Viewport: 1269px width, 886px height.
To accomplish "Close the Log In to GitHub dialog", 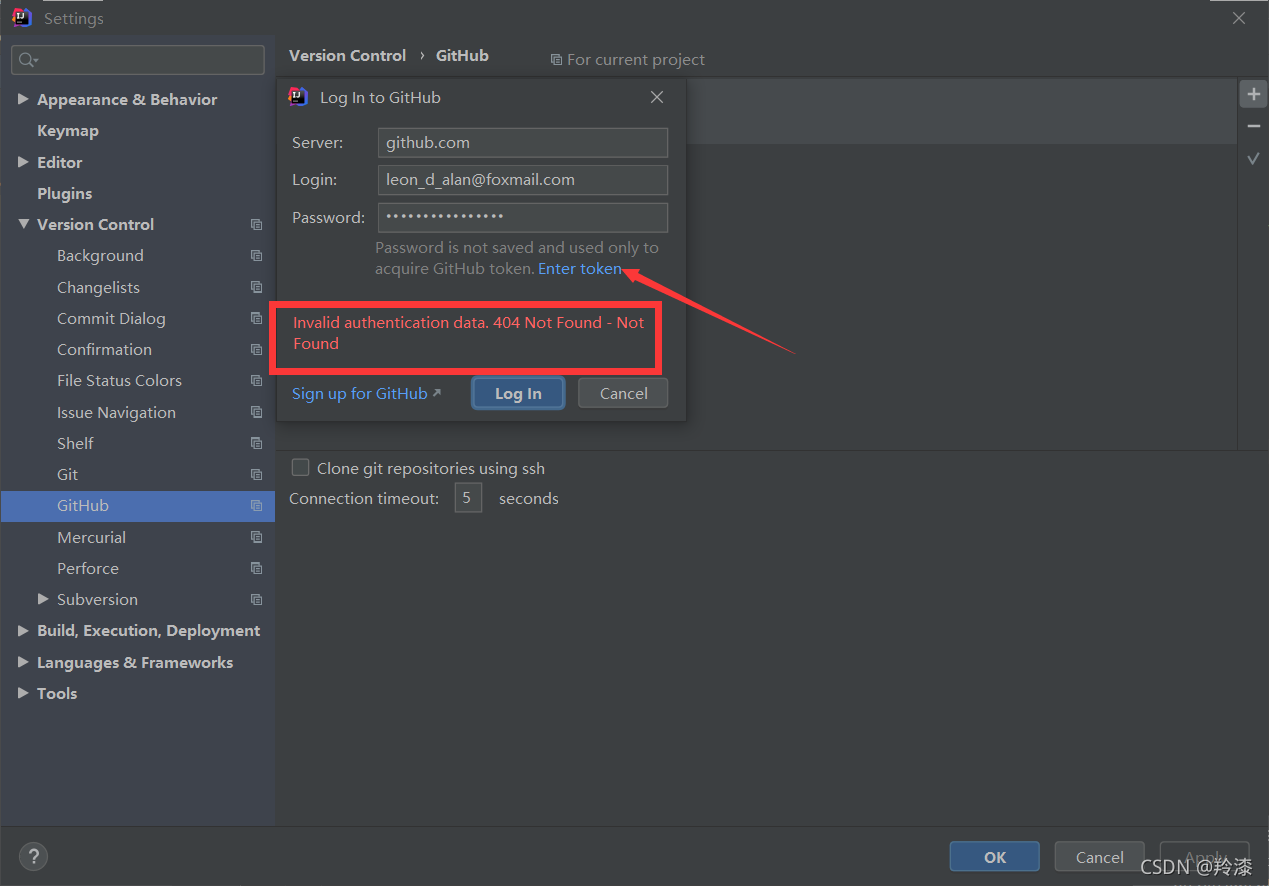I will point(657,97).
